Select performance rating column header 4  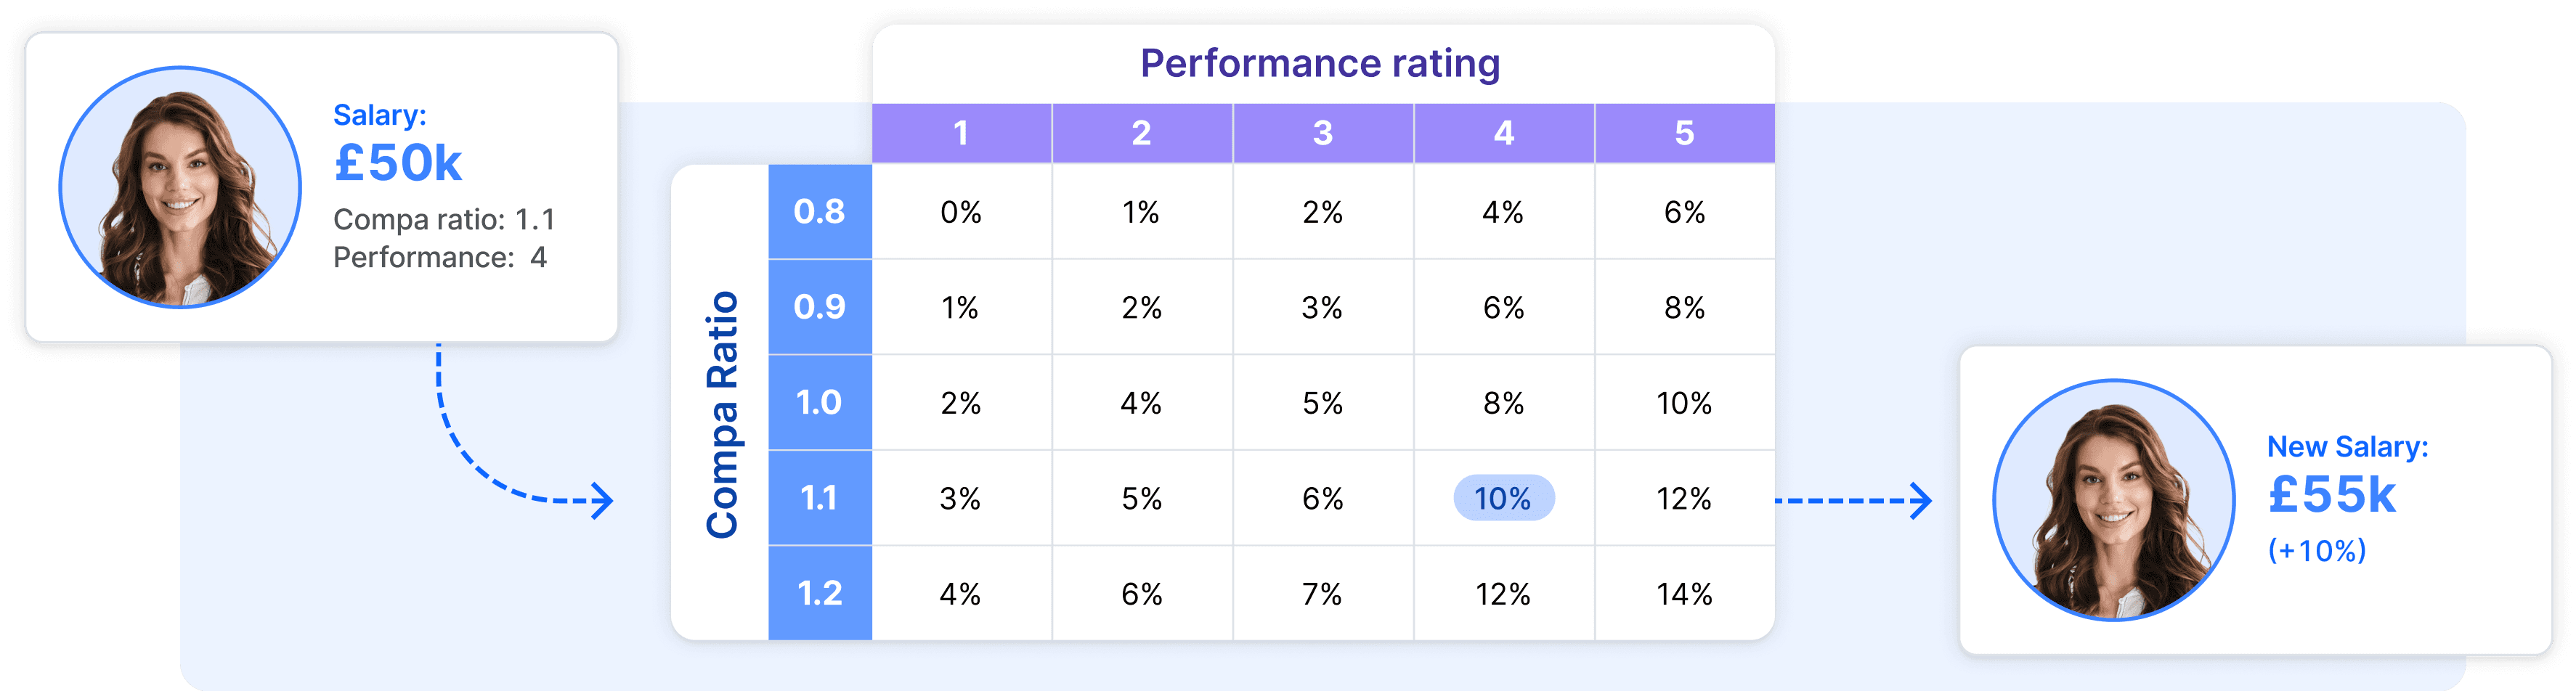coord(1503,133)
